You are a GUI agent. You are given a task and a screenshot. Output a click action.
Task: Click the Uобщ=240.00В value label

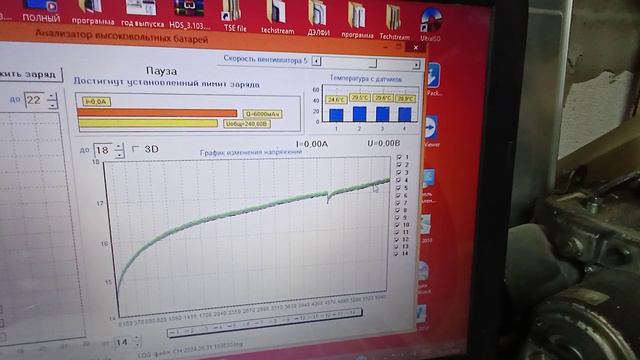tap(247, 124)
